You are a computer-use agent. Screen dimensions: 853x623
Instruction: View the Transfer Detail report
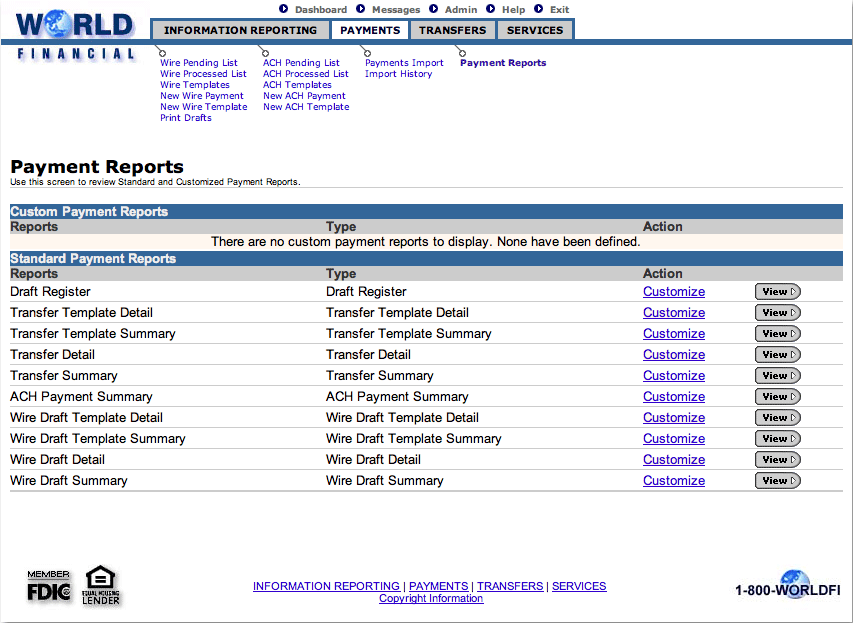click(x=777, y=355)
